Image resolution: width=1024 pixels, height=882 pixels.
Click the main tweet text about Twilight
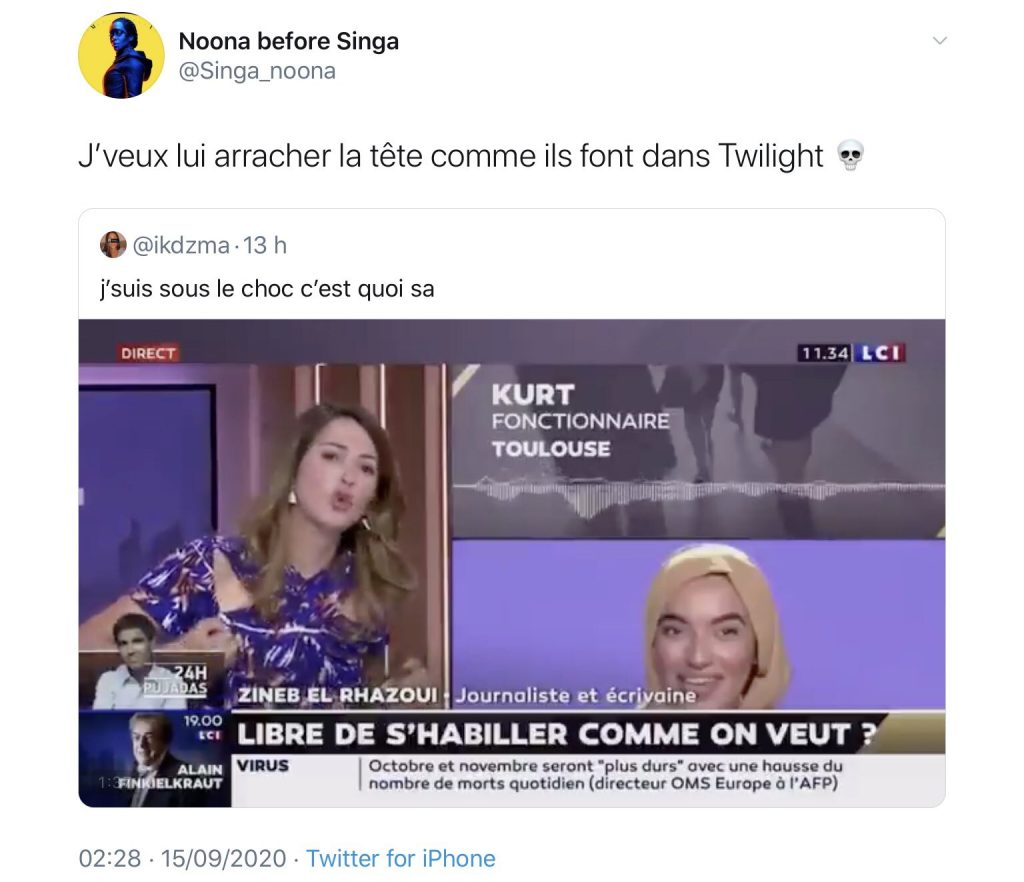[451, 156]
